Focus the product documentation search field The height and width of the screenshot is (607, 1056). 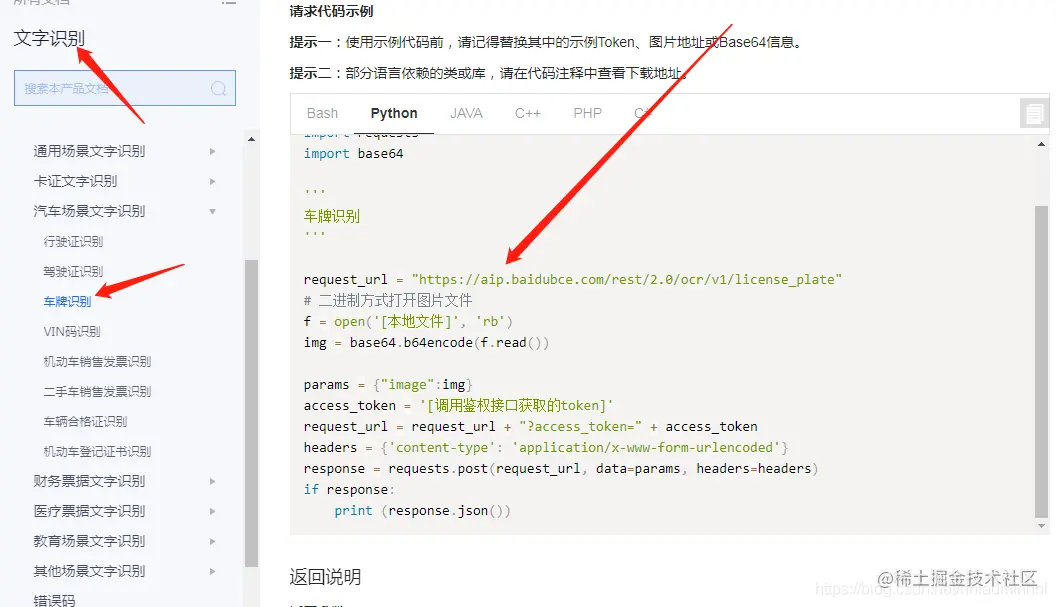125,88
